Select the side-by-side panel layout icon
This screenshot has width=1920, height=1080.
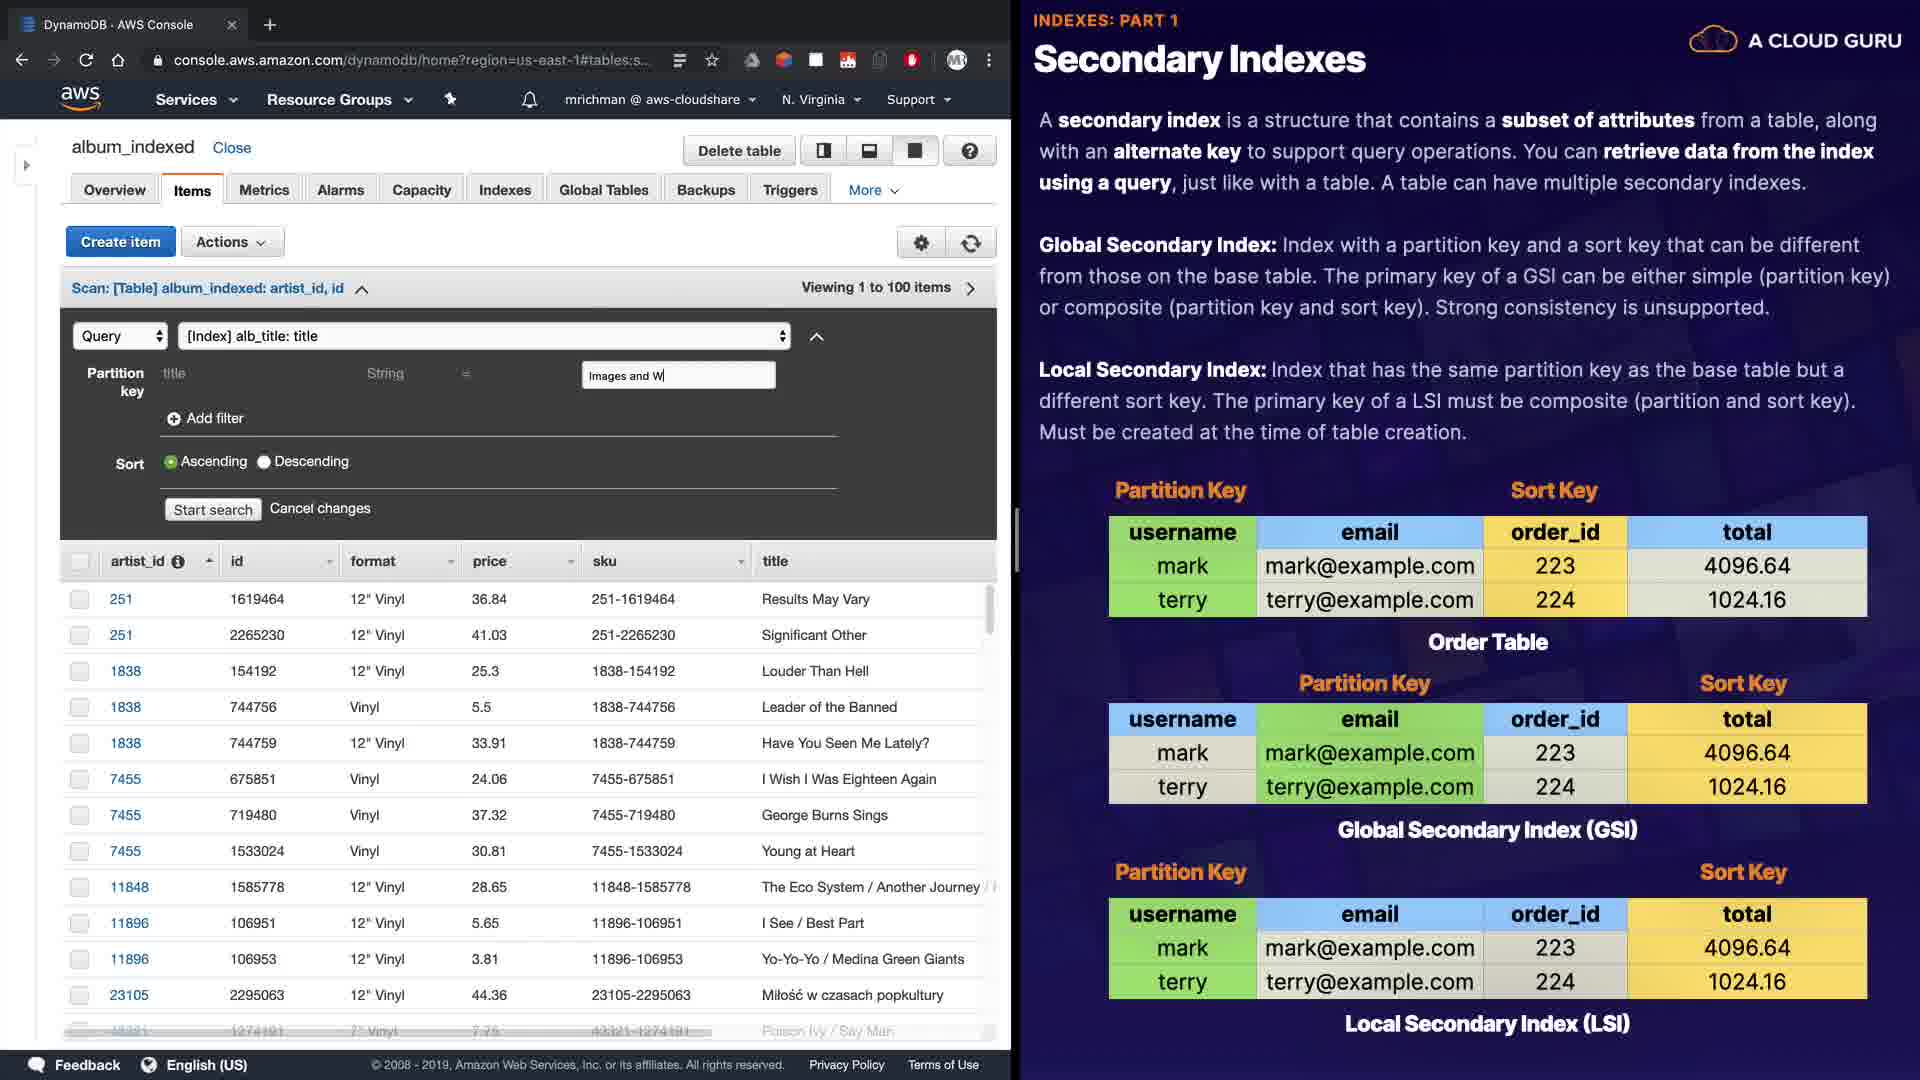coord(823,151)
